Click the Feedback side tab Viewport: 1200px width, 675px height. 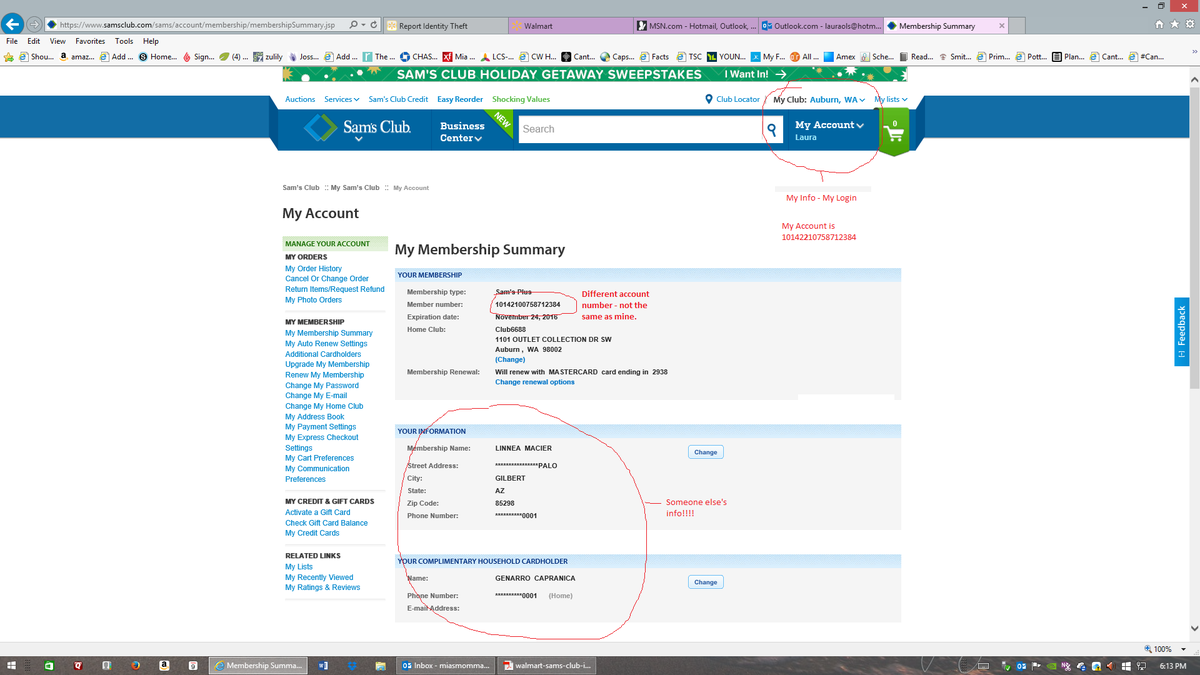click(1181, 330)
